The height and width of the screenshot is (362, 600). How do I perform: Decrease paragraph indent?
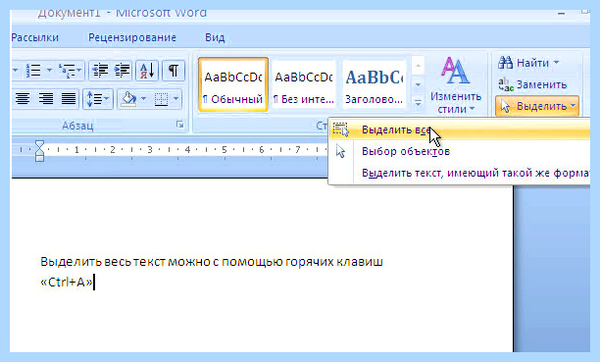tap(100, 70)
